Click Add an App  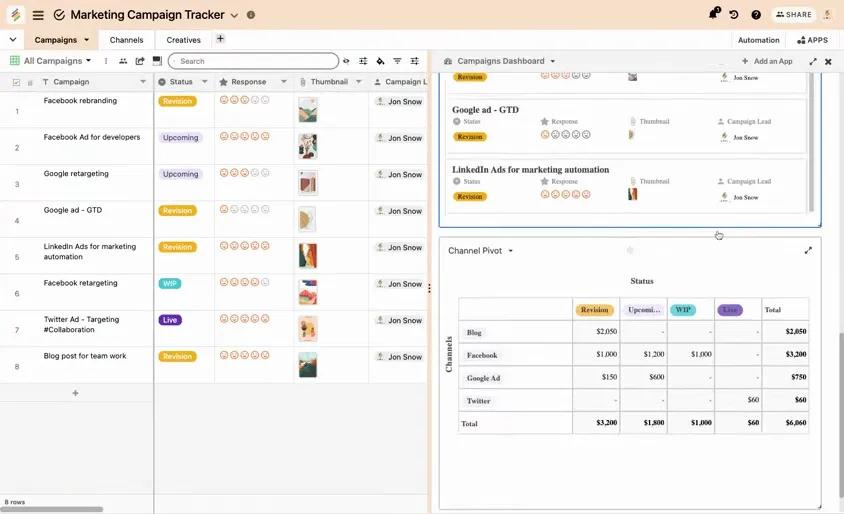(767, 61)
